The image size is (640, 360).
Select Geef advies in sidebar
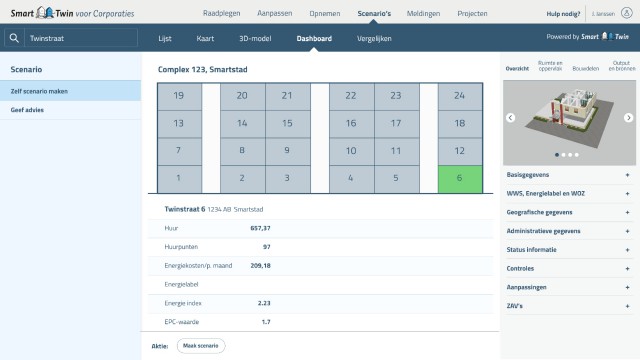point(71,110)
